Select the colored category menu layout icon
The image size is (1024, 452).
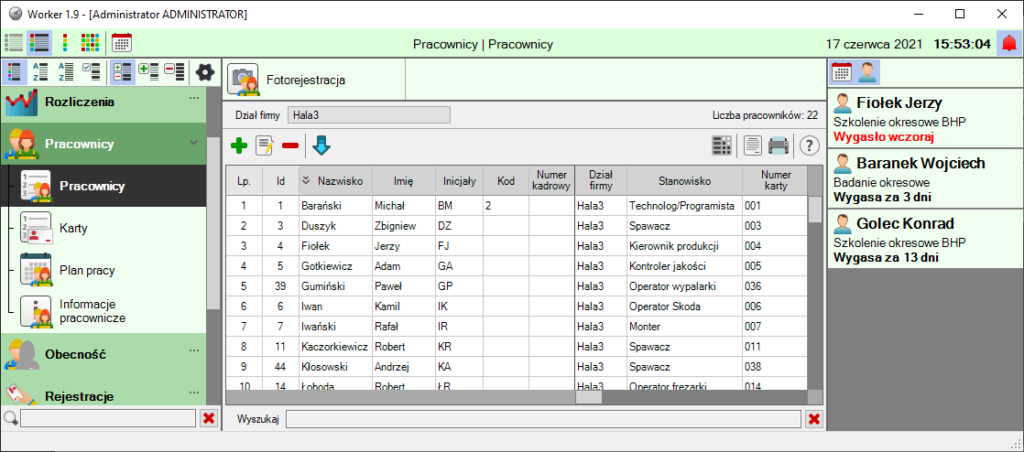point(15,72)
